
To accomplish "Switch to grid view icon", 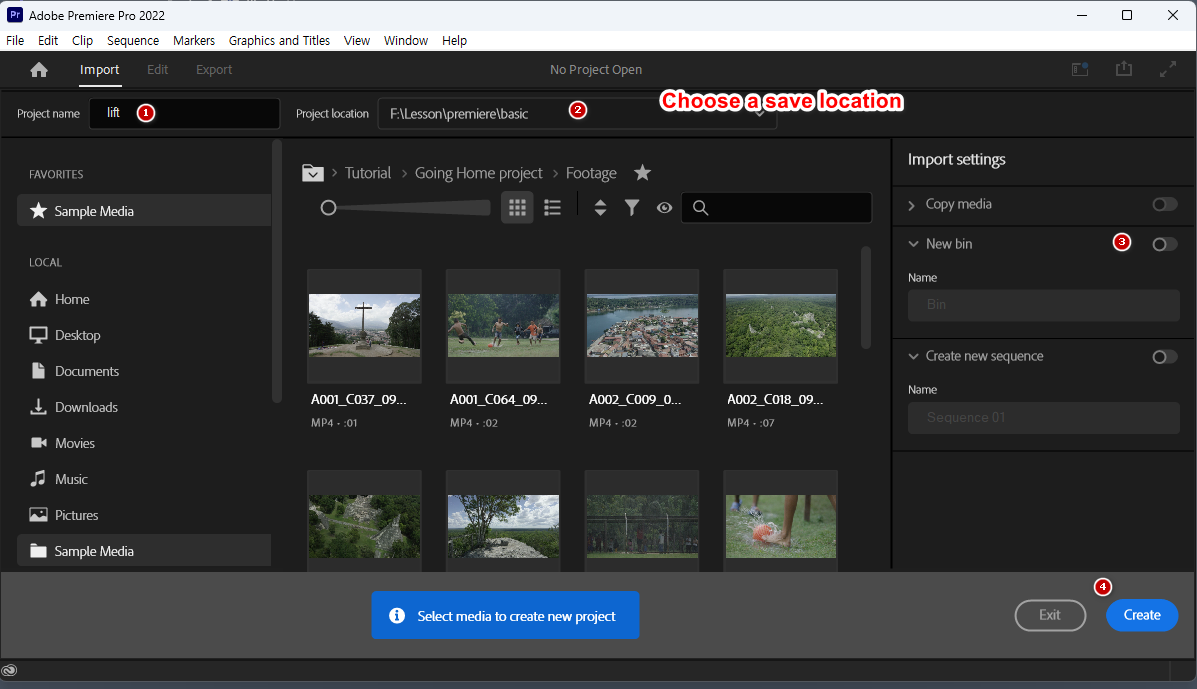I will (517, 207).
